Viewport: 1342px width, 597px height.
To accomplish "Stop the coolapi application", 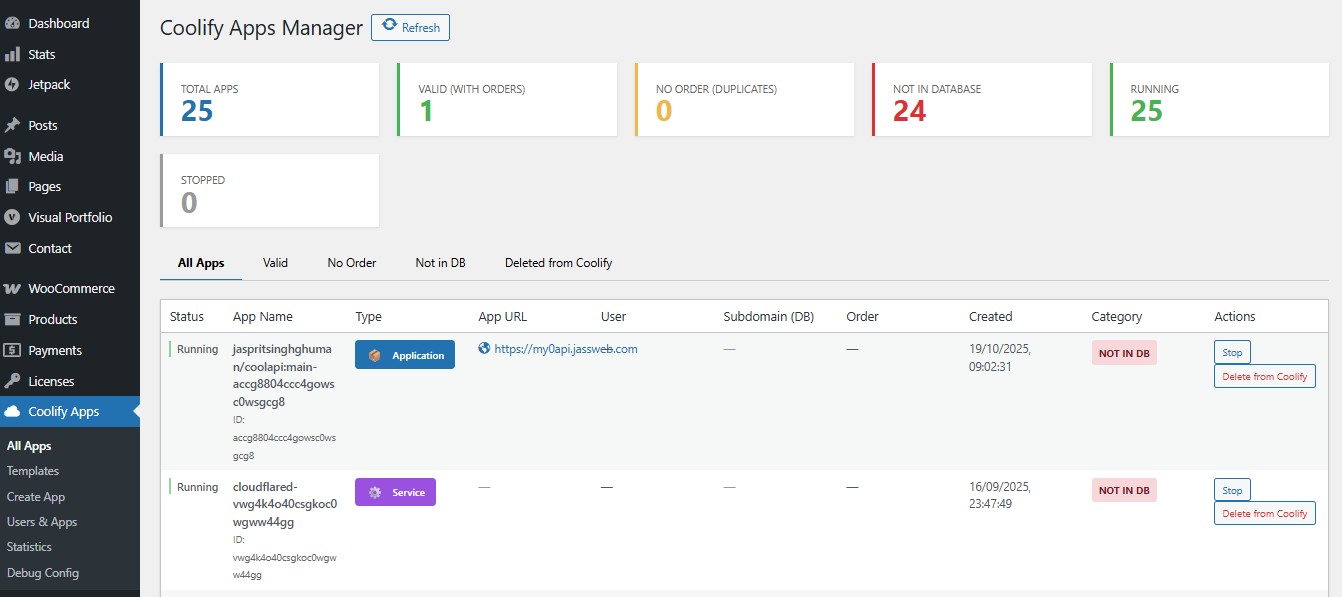I will pyautogui.click(x=1232, y=352).
